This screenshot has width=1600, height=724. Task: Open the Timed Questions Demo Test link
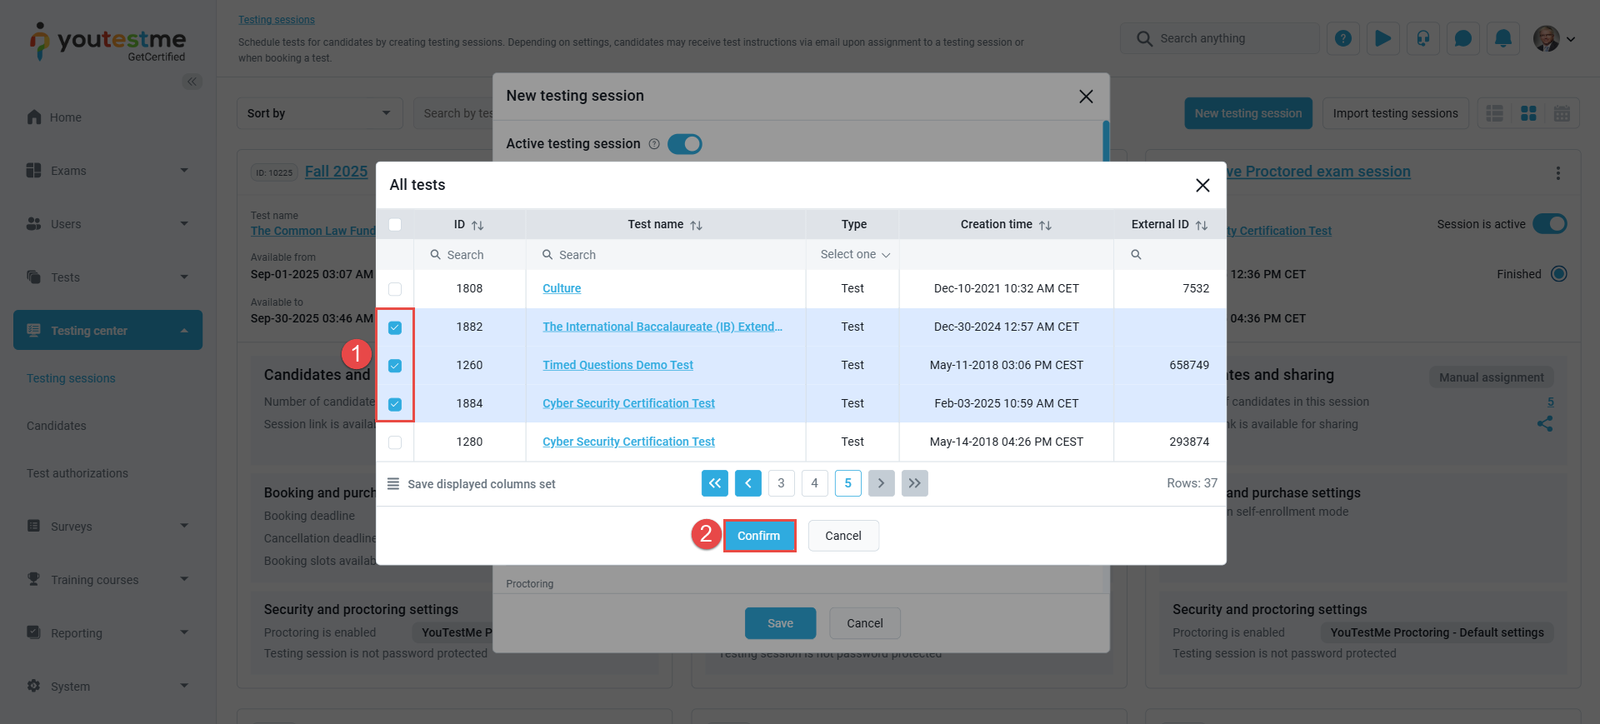coord(618,365)
